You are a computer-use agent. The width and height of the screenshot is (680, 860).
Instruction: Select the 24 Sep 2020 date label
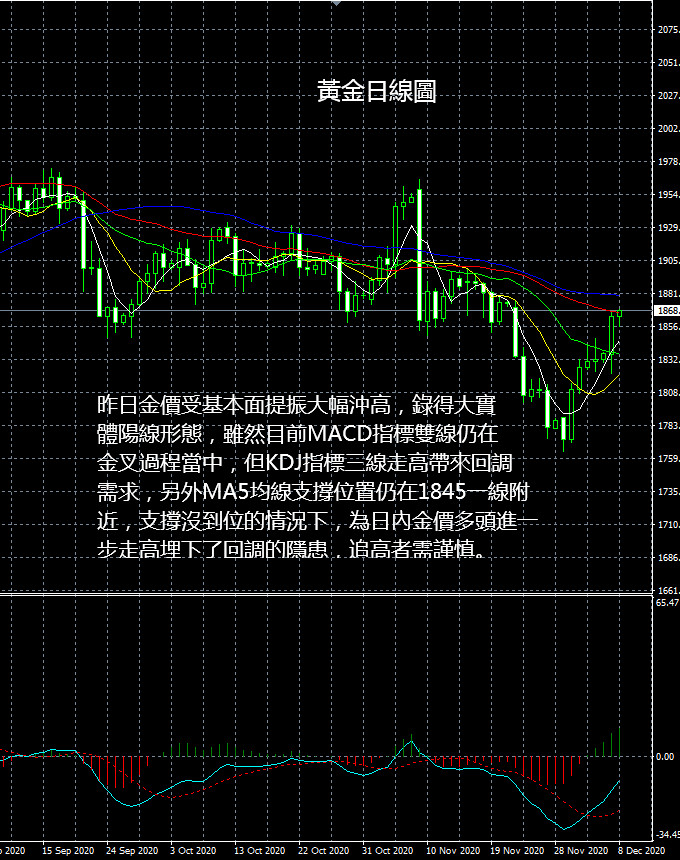pyautogui.click(x=132, y=850)
